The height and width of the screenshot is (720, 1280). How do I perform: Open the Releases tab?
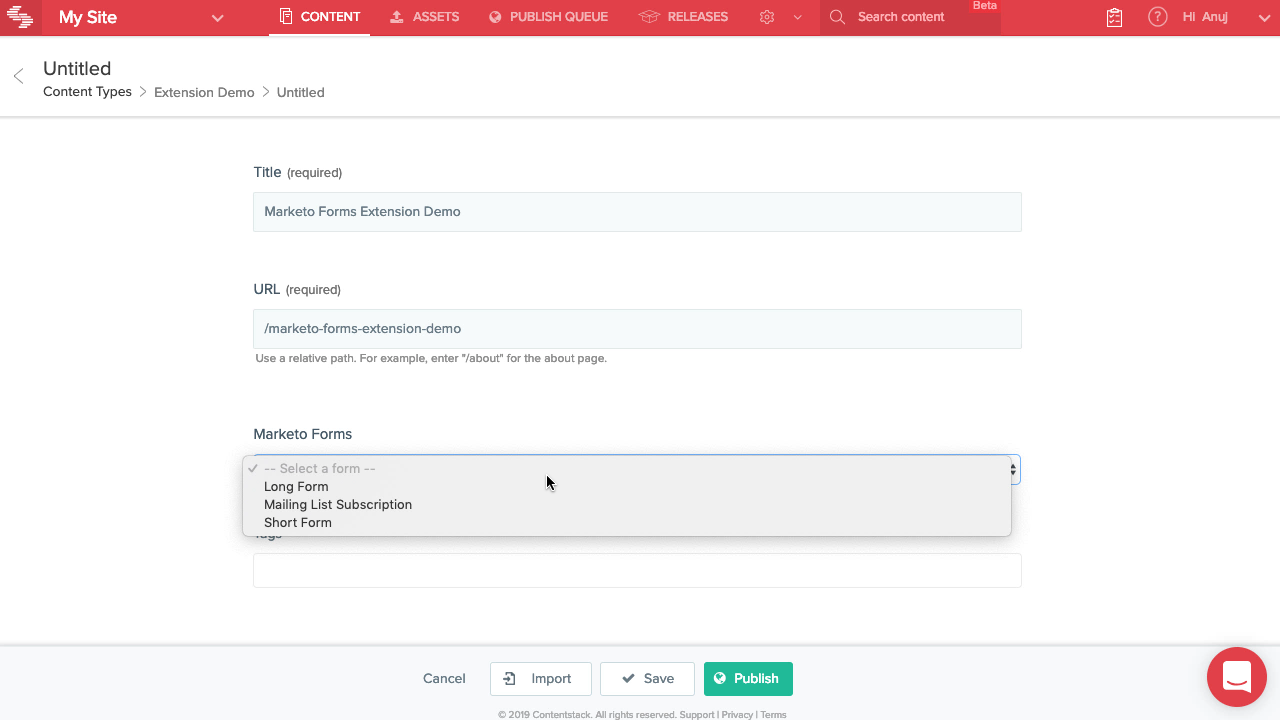pyautogui.click(x=683, y=17)
